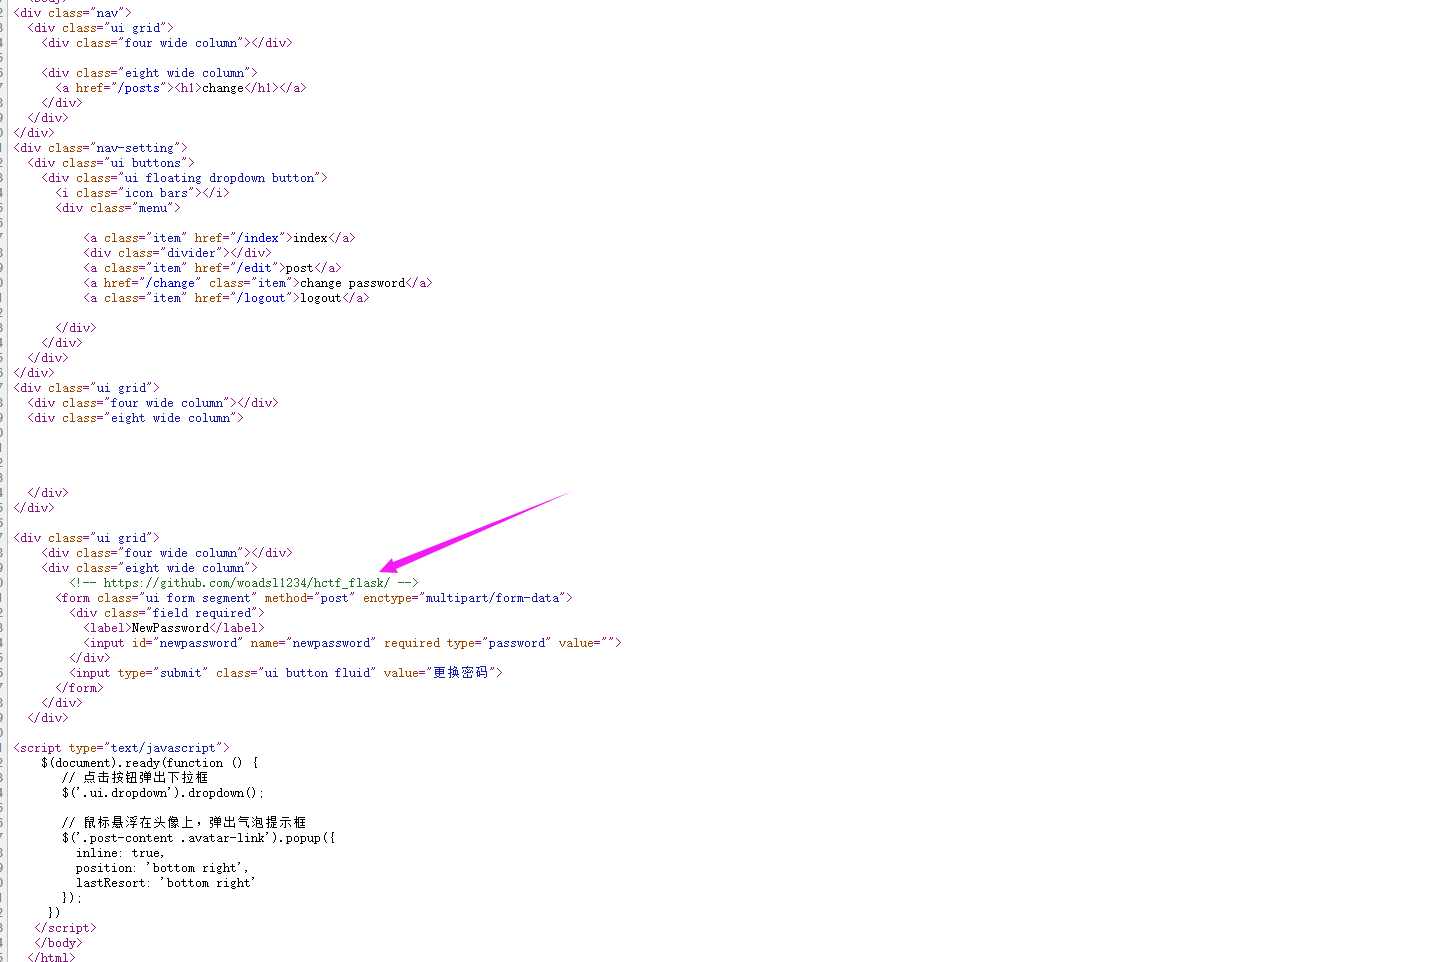The height and width of the screenshot is (962, 1435).
Task: Click the anchor text "index"
Action: (x=310, y=238)
